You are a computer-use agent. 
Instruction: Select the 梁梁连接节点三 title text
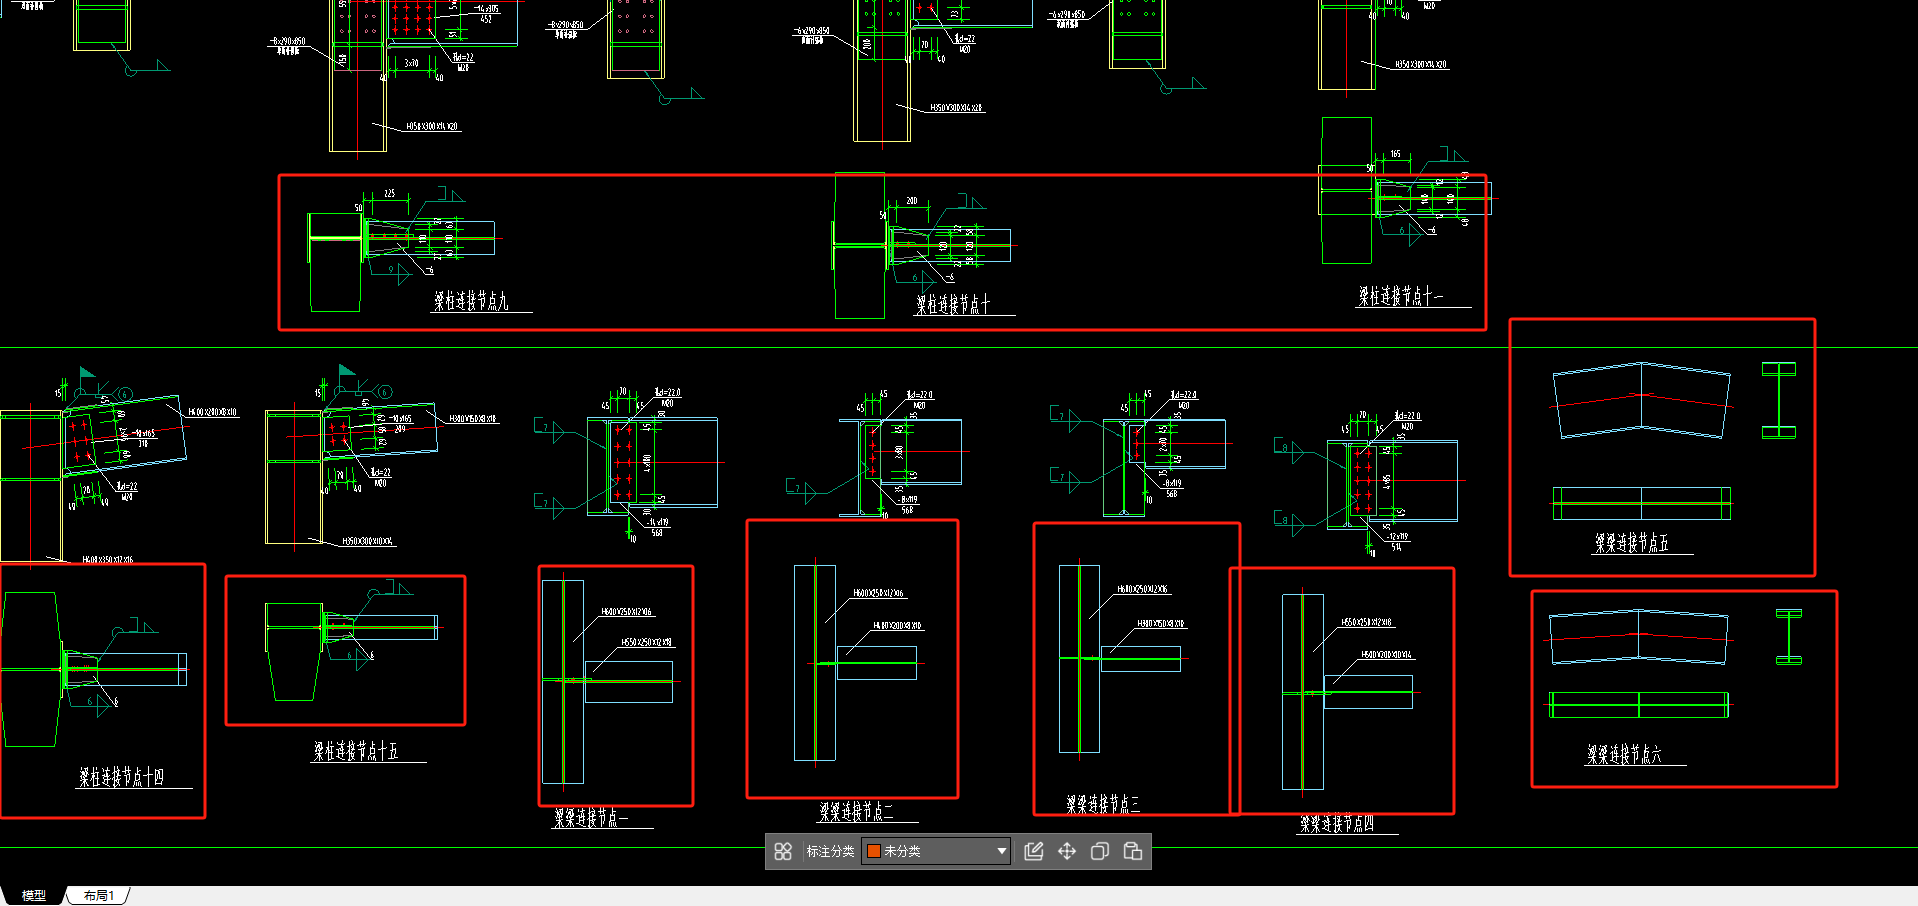click(1103, 804)
